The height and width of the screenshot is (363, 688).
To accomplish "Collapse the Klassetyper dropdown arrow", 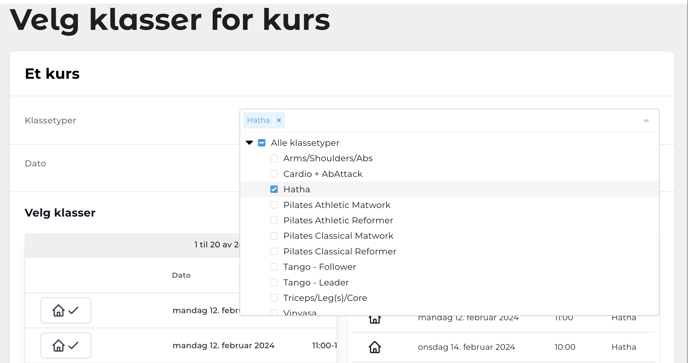I will coord(646,121).
